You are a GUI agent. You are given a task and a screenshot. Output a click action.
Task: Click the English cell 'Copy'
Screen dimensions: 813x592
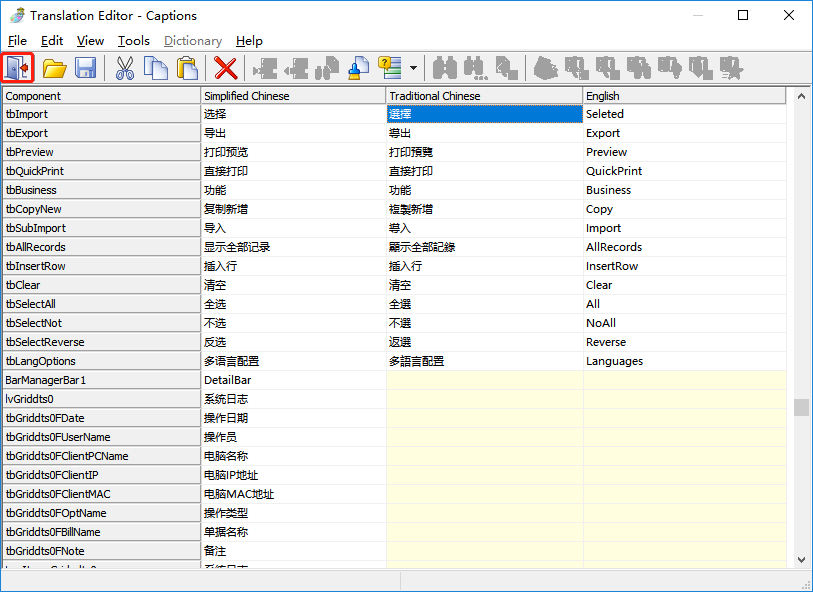[684, 209]
